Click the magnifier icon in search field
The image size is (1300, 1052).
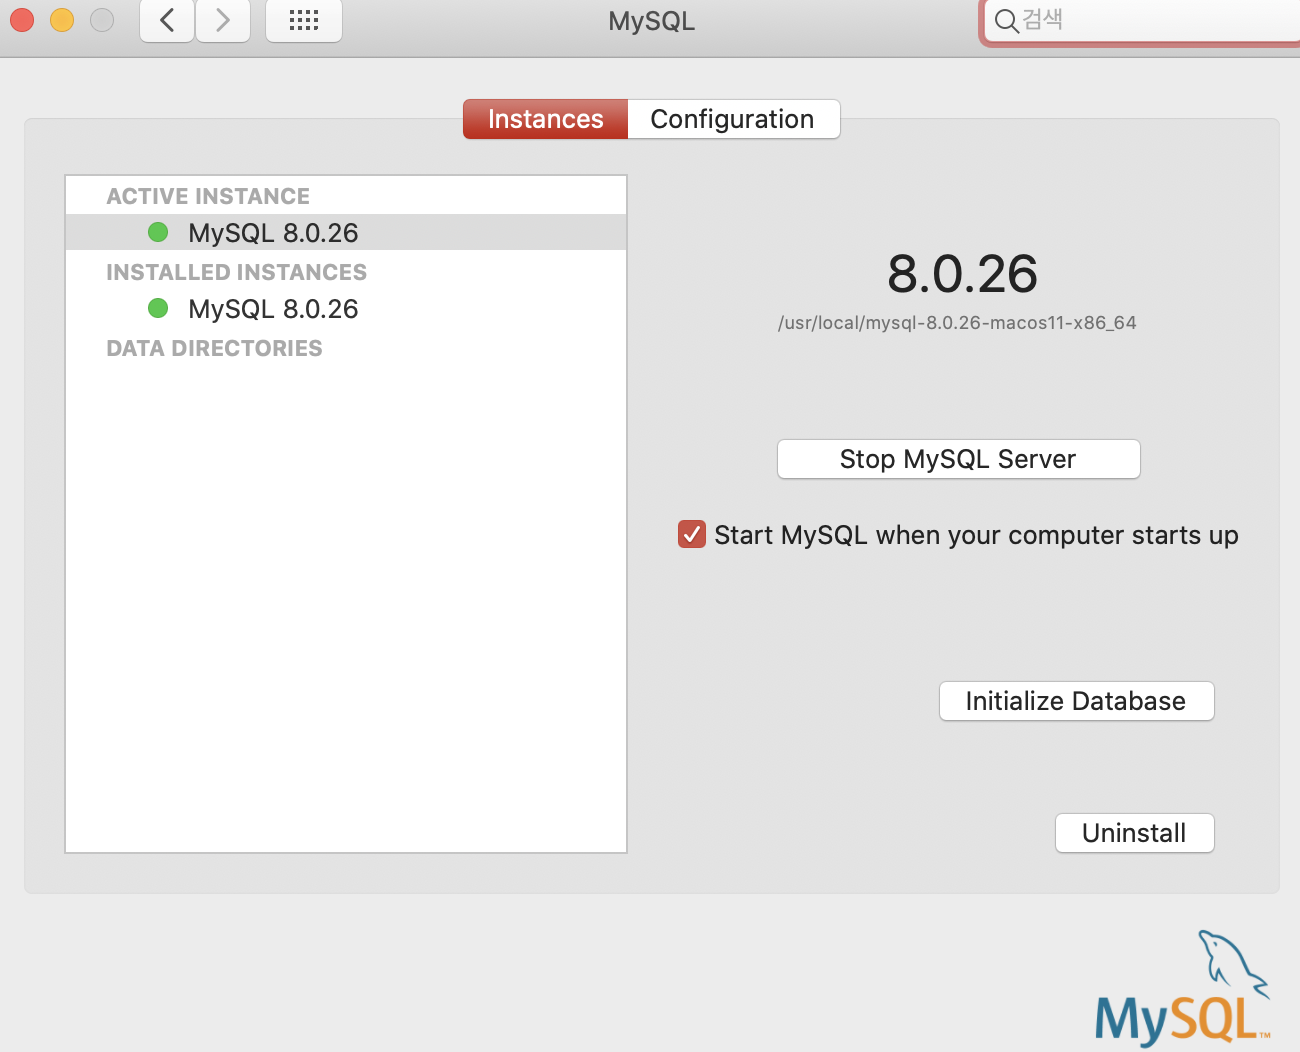1006,20
